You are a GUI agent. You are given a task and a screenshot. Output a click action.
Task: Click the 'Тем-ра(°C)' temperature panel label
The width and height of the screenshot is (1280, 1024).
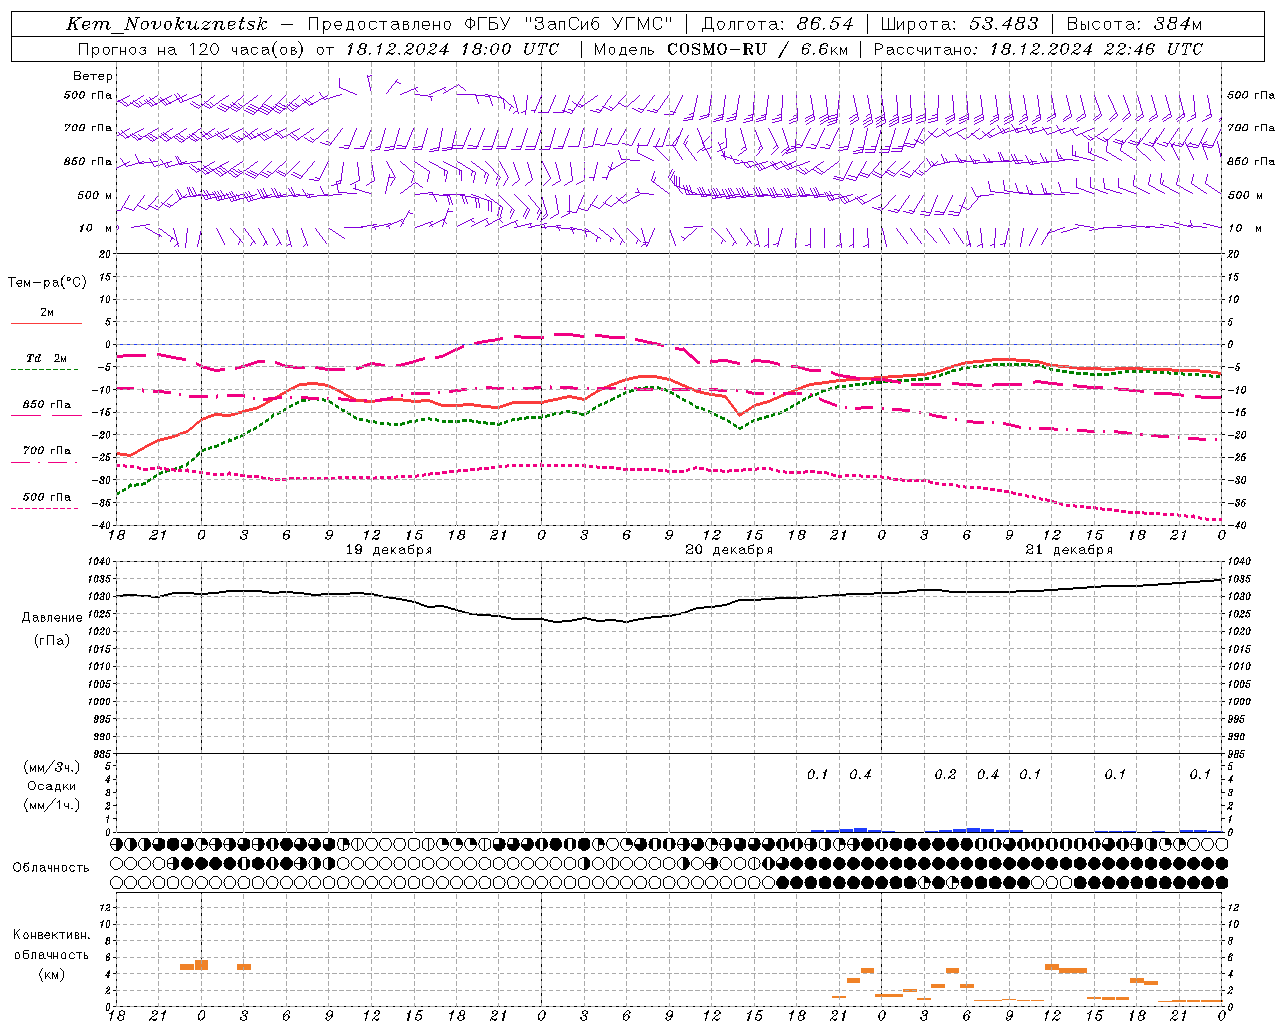[x=47, y=283]
